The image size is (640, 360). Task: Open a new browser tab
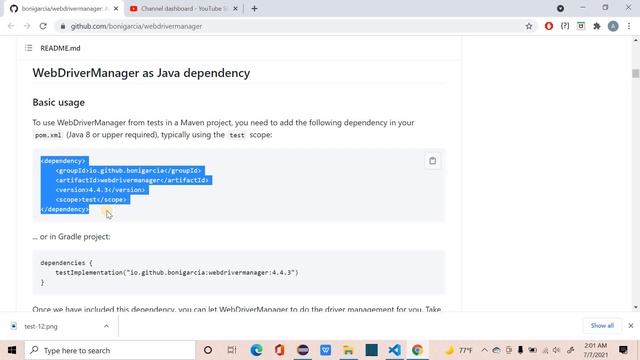click(254, 9)
